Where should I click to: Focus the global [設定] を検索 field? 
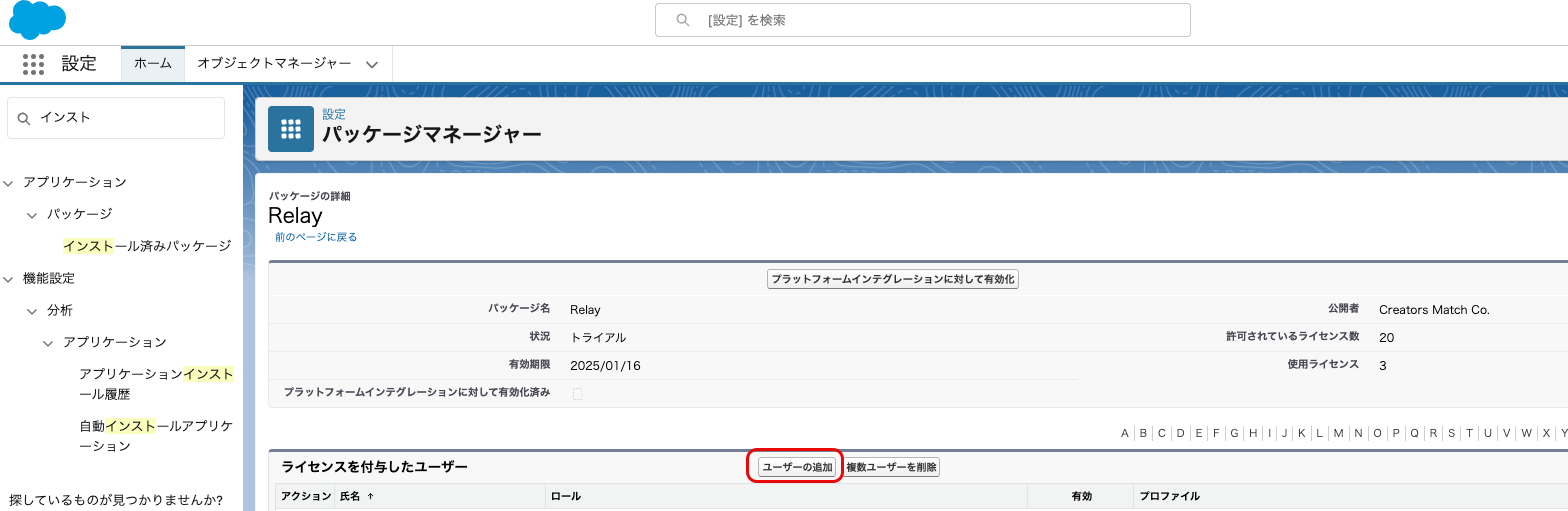[x=923, y=20]
